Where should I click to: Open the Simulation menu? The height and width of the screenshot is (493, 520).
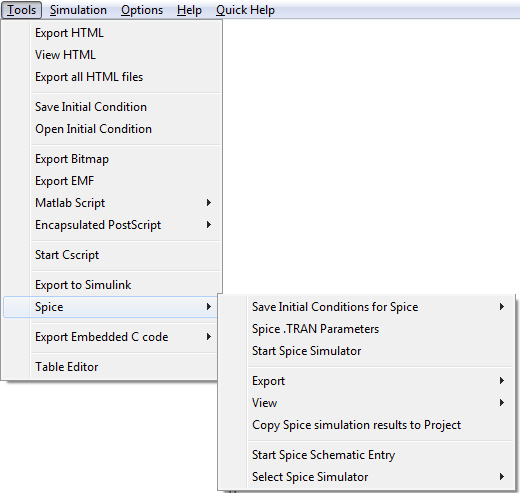tap(78, 10)
